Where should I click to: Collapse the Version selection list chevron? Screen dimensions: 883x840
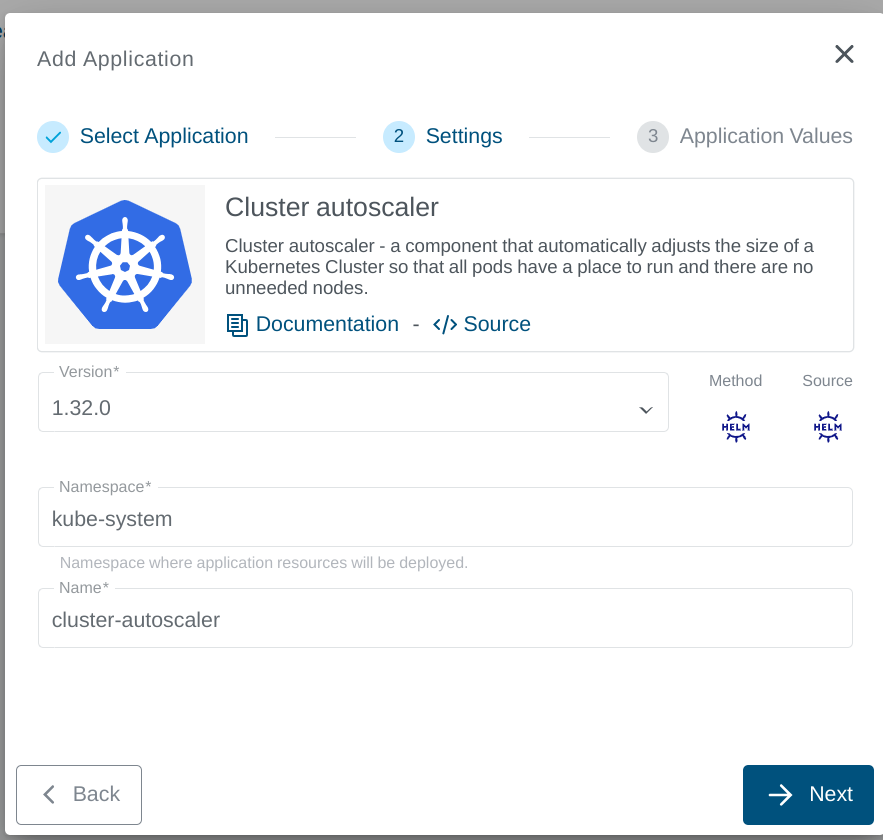click(x=645, y=408)
